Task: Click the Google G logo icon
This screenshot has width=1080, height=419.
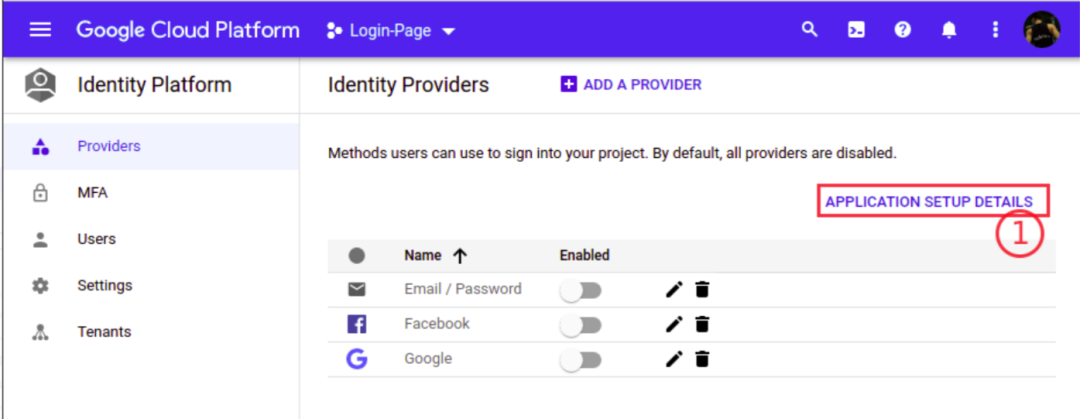Action: click(x=356, y=359)
